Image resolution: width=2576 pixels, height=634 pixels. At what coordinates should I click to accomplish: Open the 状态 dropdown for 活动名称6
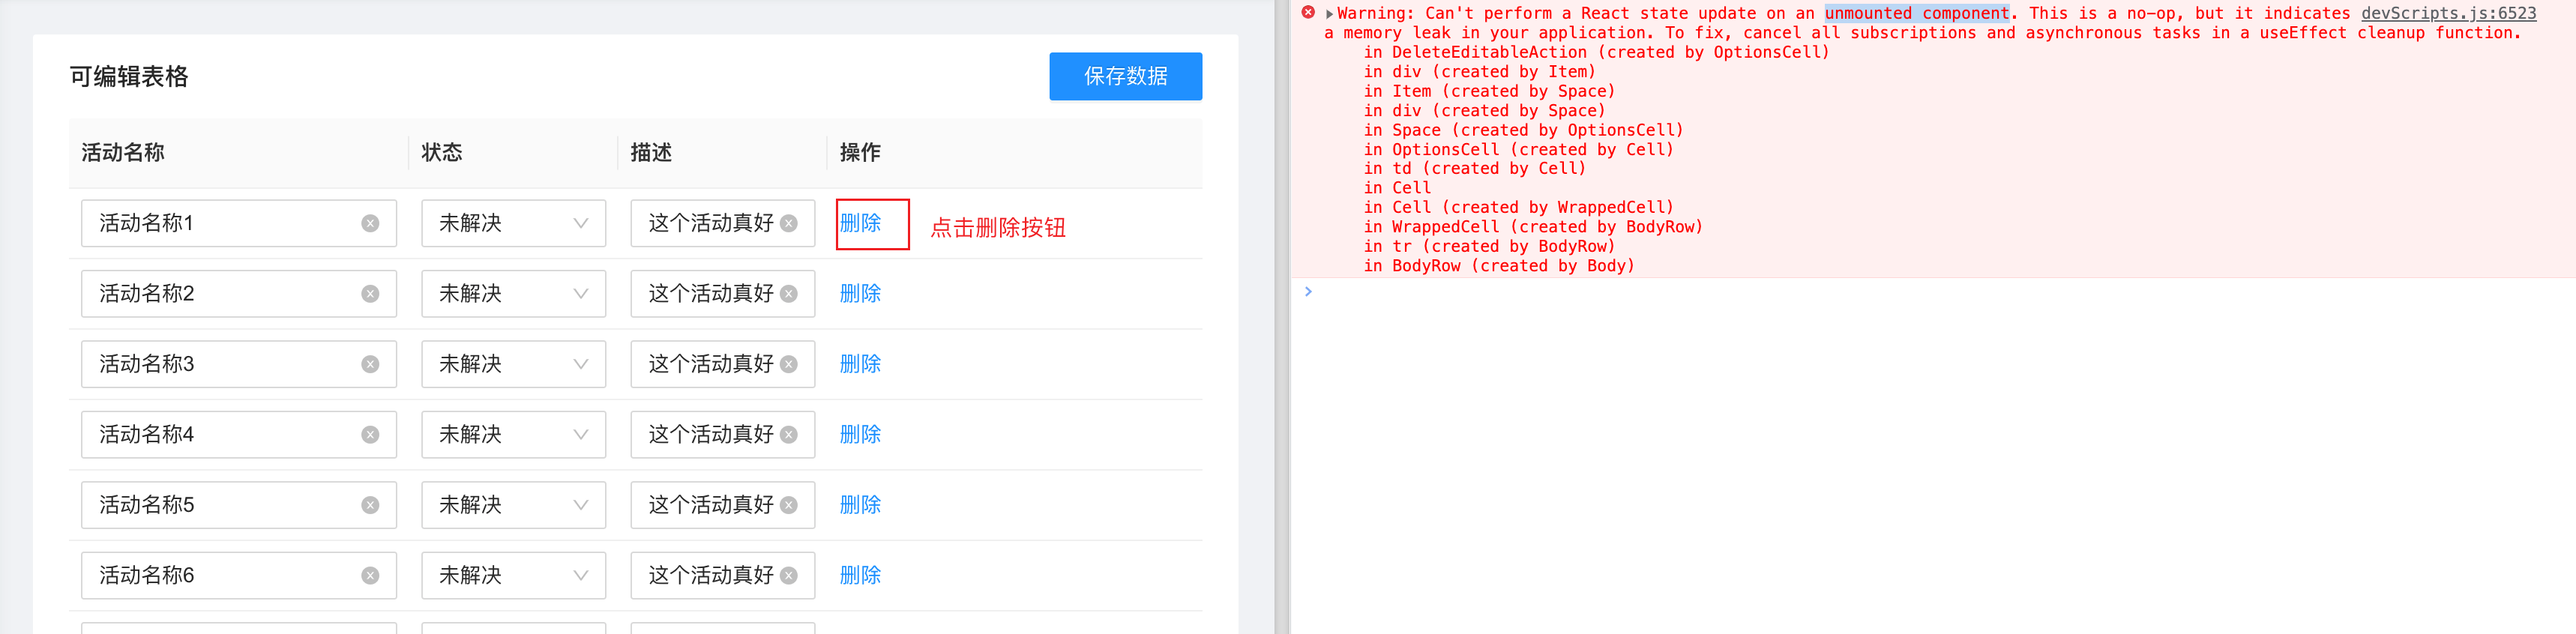[513, 575]
